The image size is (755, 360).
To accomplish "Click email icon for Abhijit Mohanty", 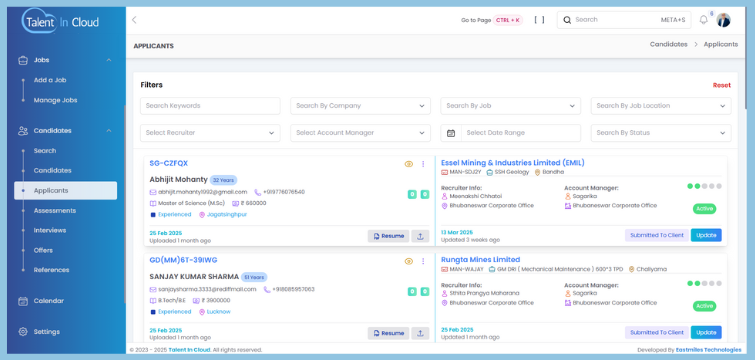I will 153,192.
